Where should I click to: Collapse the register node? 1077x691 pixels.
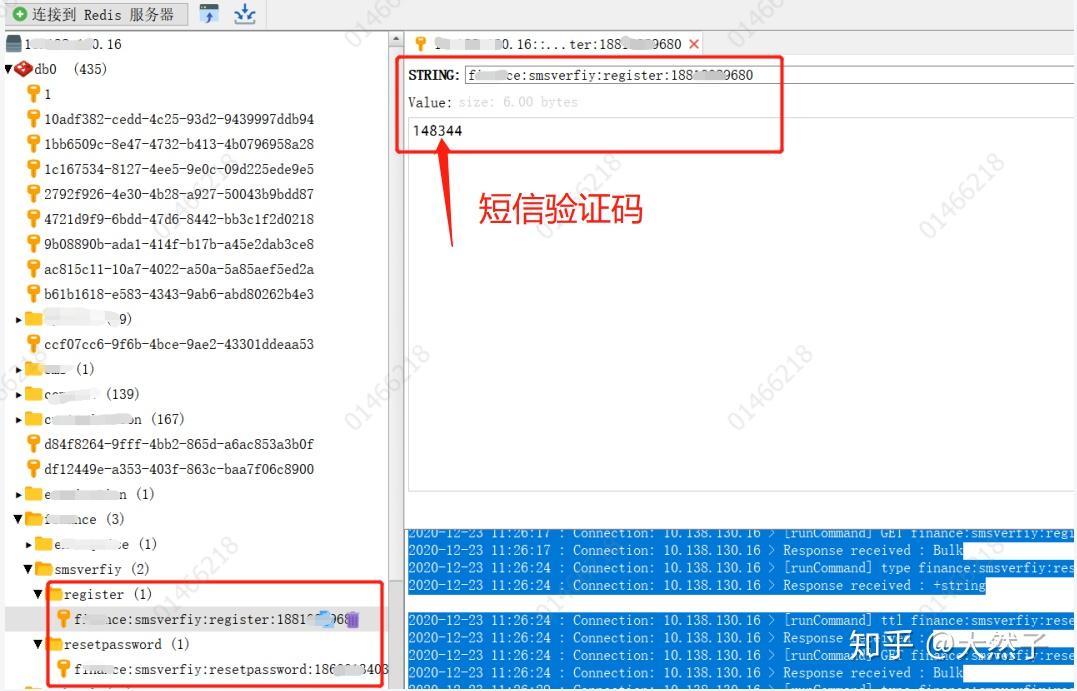[38, 593]
